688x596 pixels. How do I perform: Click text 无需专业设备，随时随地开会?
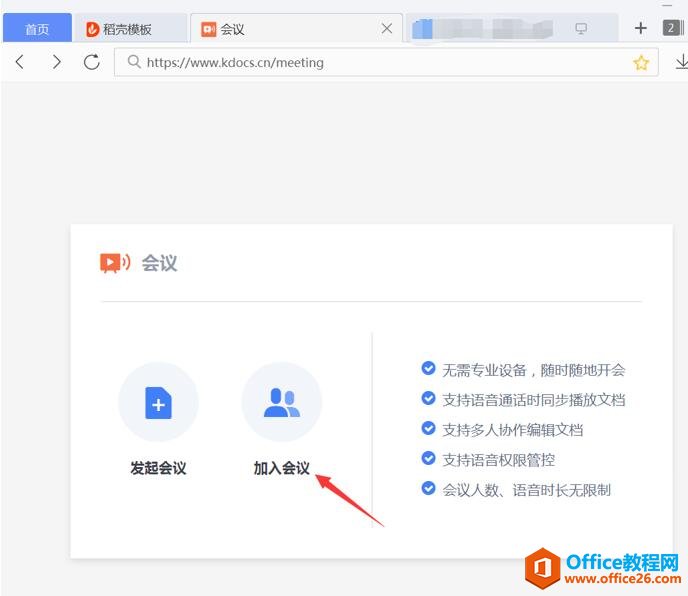click(534, 370)
